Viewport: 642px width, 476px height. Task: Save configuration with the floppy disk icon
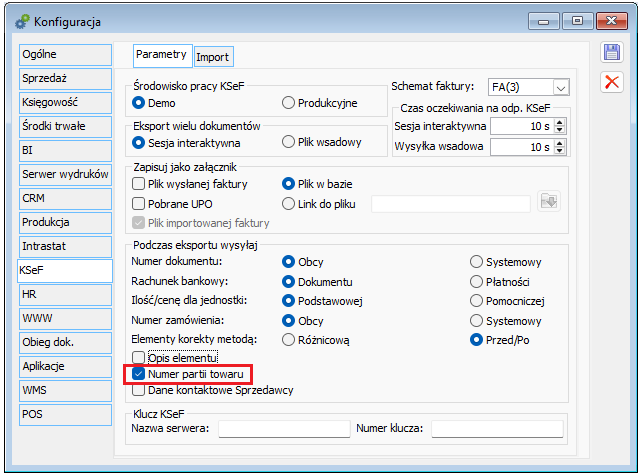(612, 53)
